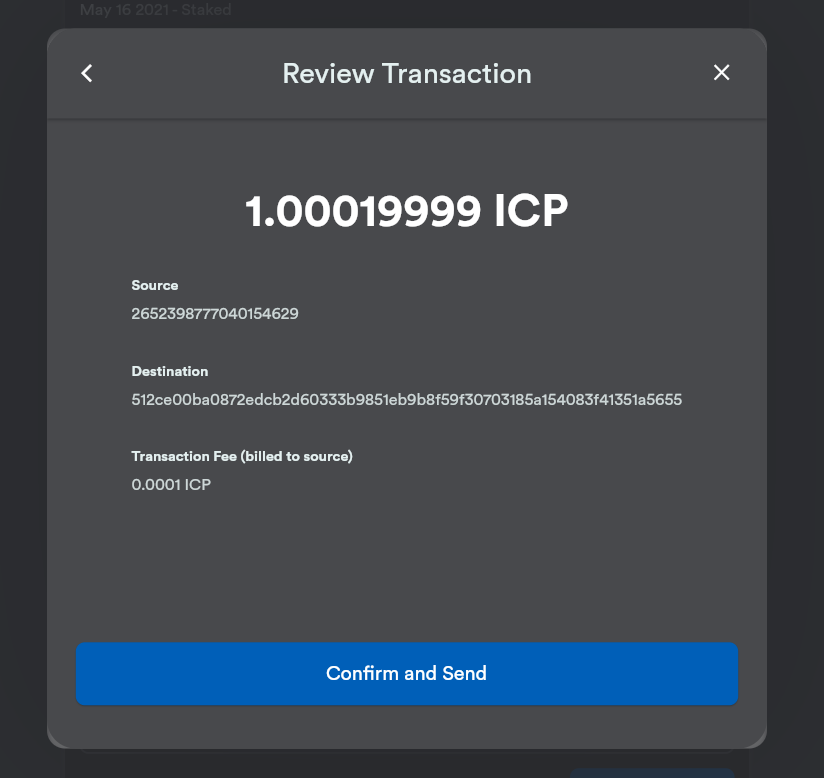
Task: Click the Transaction Fee heading
Action: pos(184,456)
